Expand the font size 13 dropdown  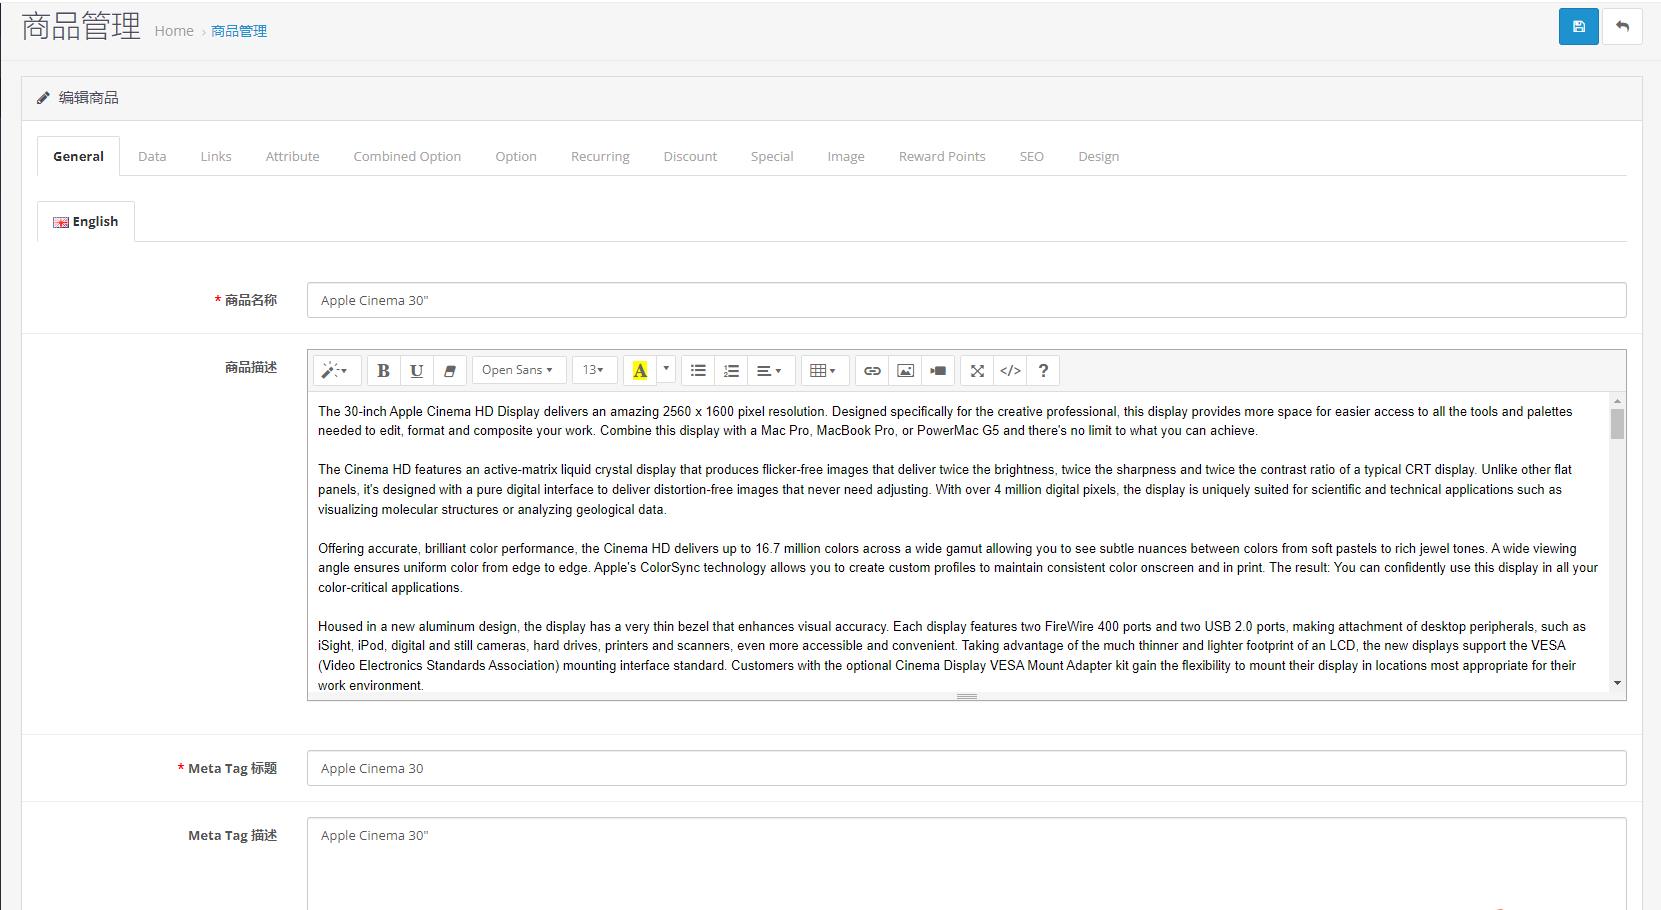(x=594, y=371)
